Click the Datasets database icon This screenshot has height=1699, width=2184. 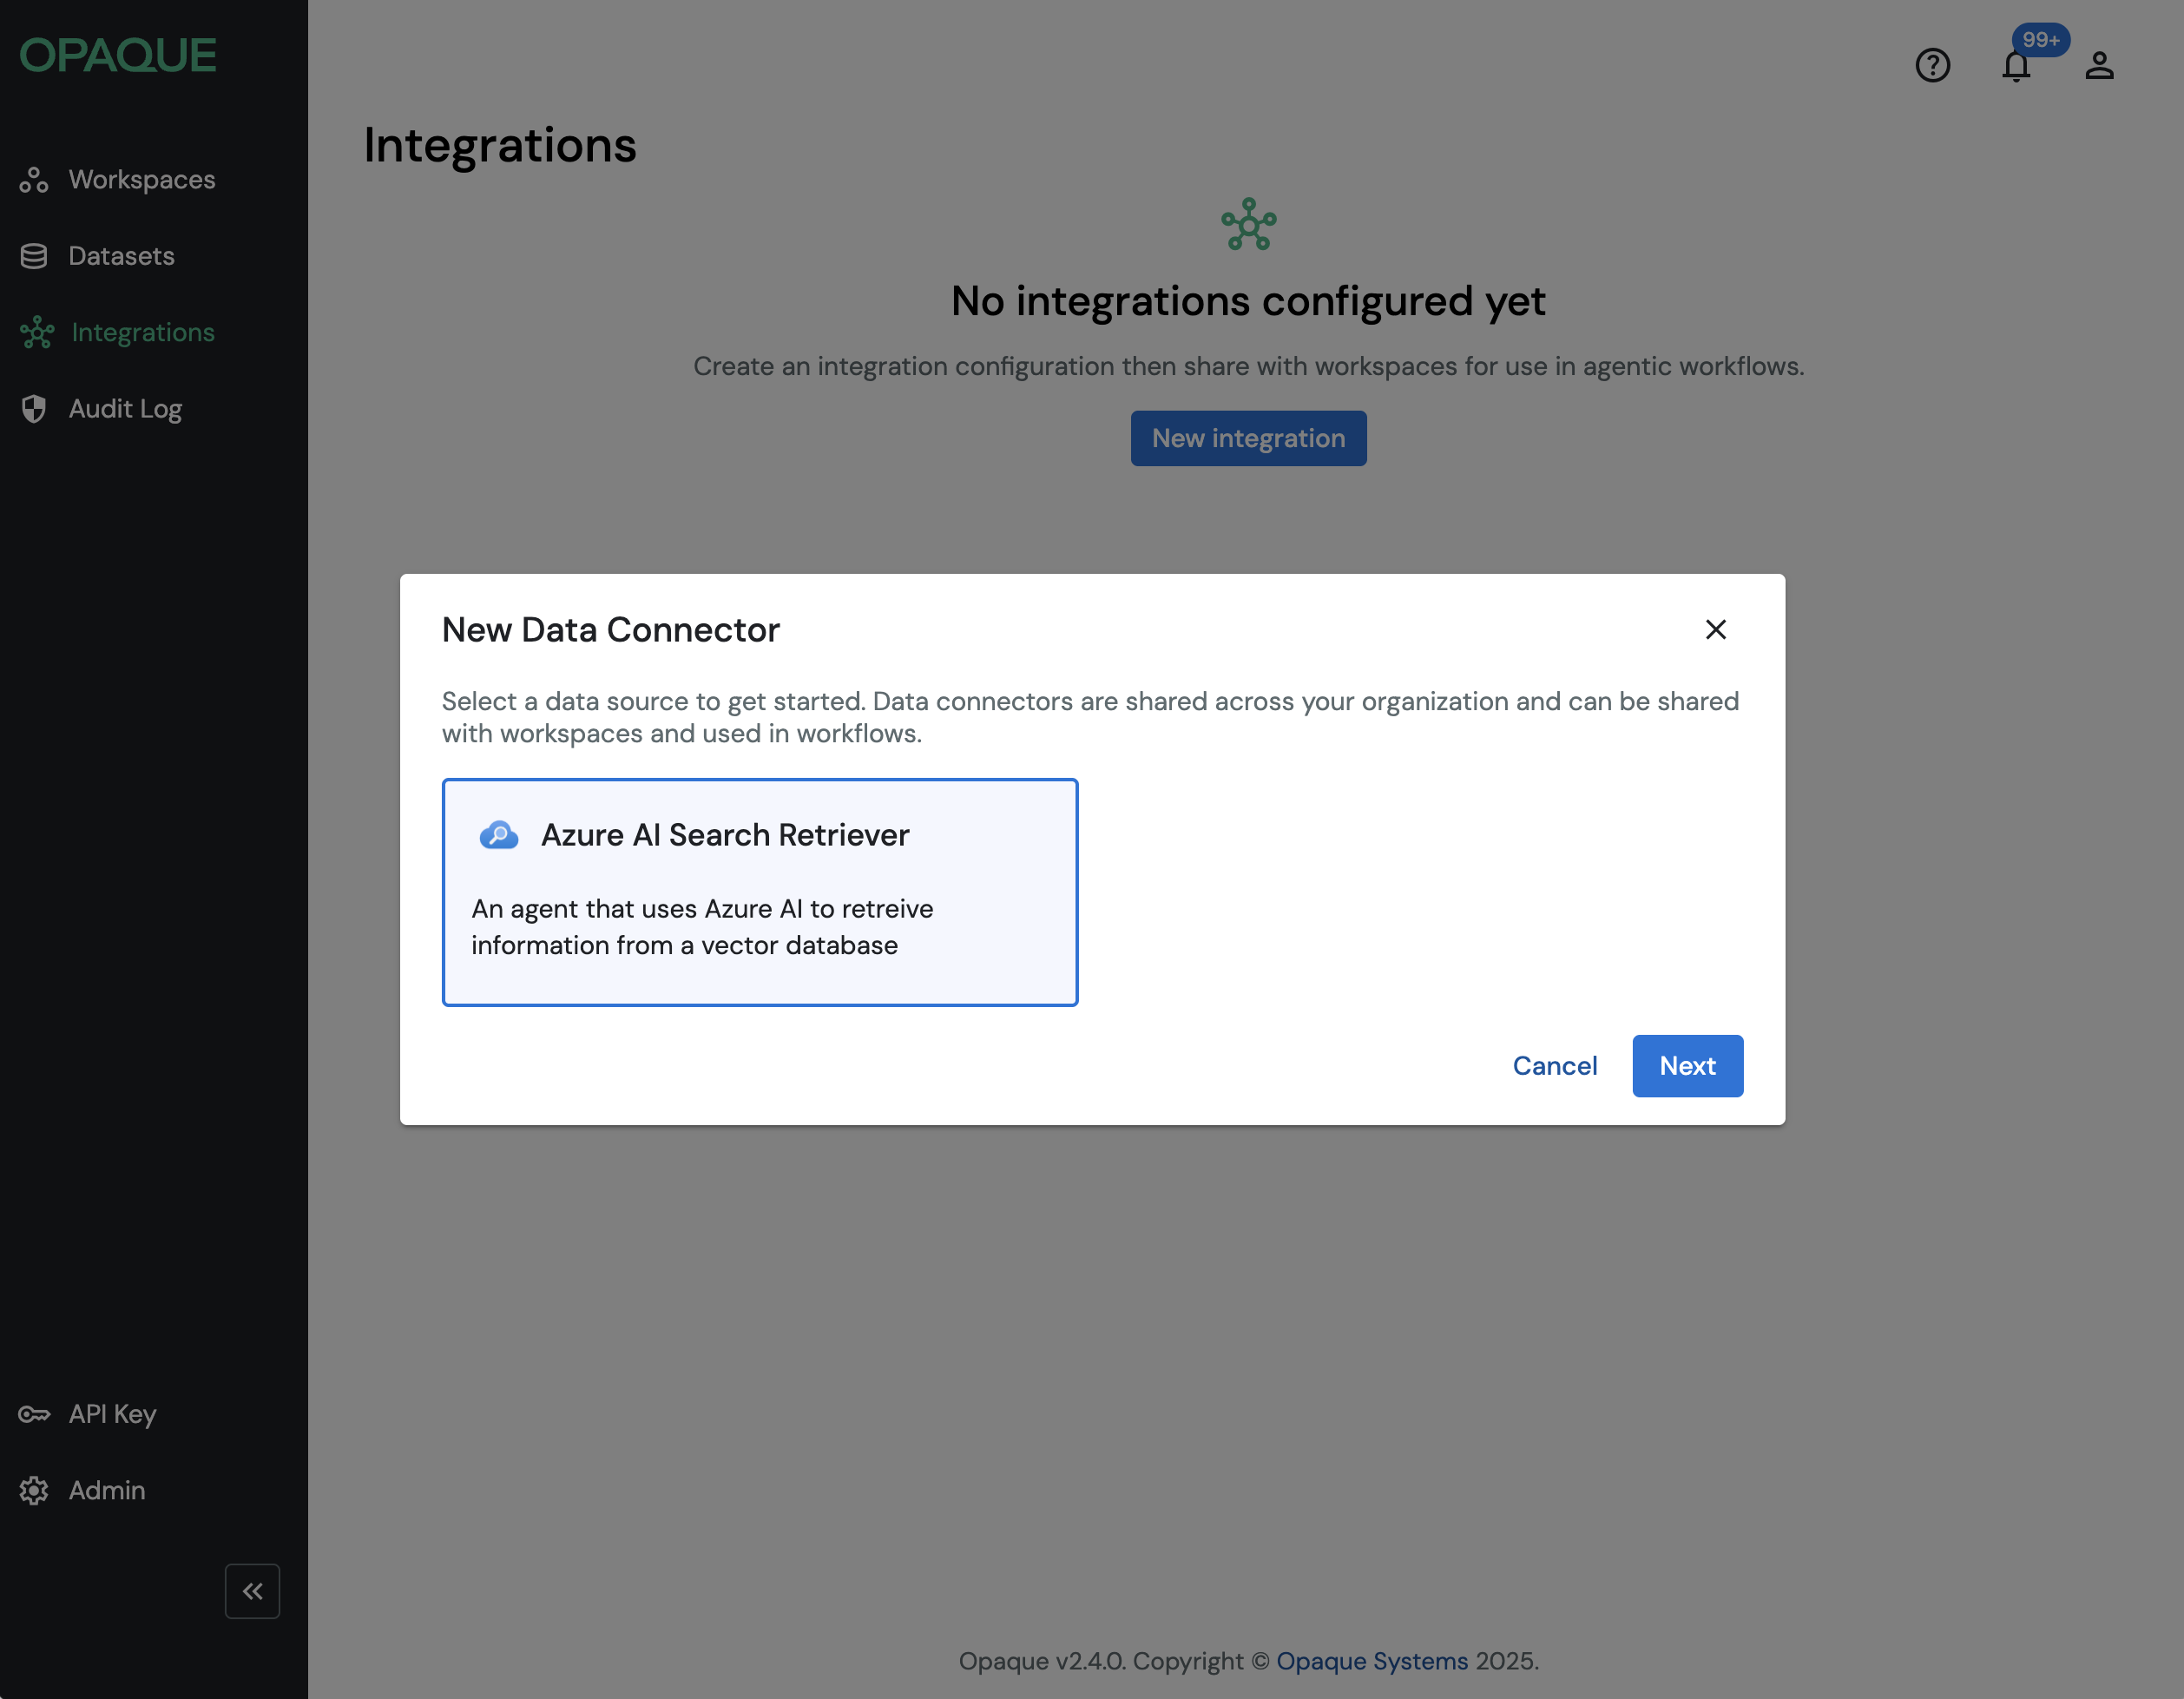pos(34,256)
